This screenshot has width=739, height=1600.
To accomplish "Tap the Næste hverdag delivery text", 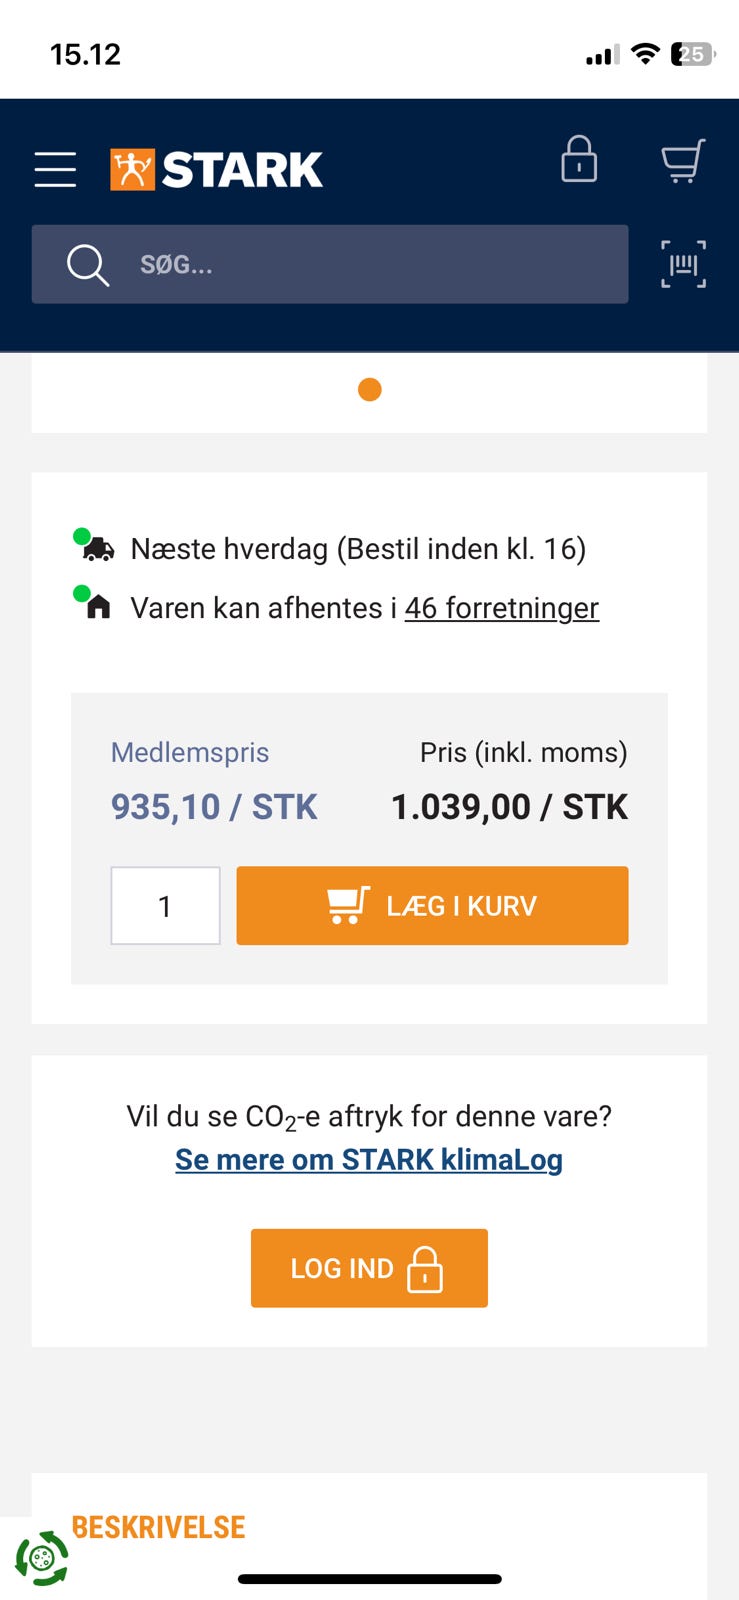I will (x=358, y=549).
